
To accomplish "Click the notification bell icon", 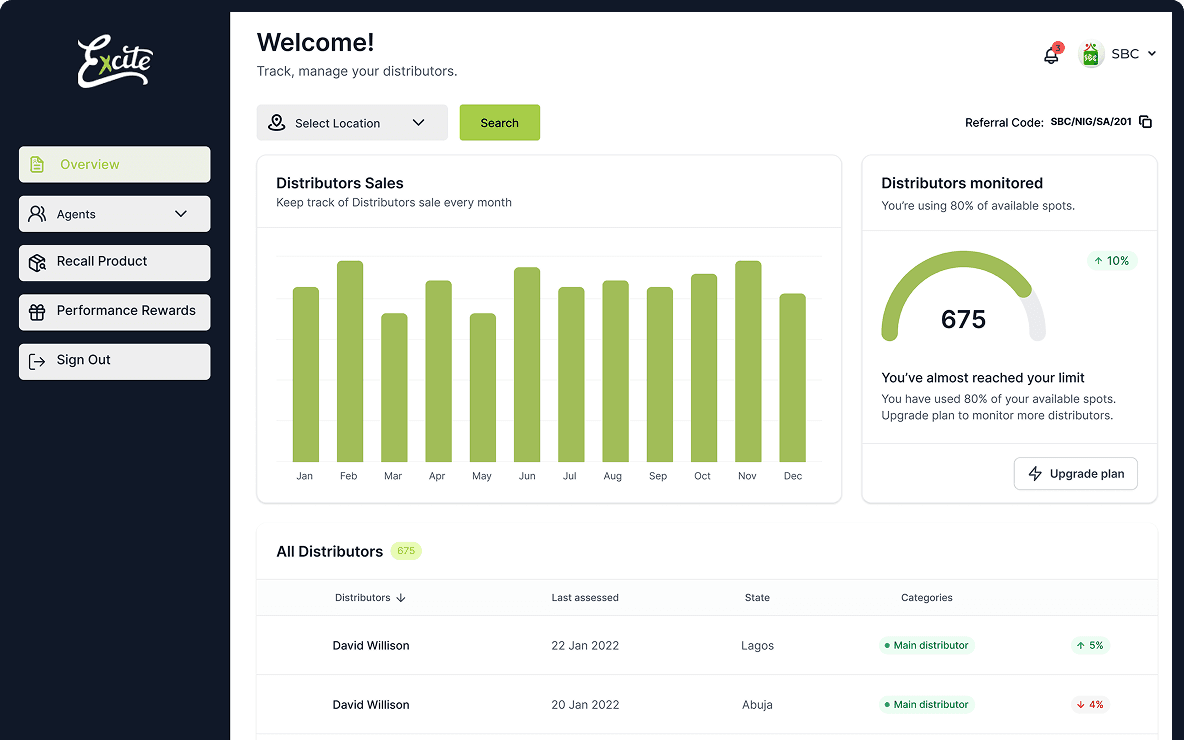I will click(1051, 55).
